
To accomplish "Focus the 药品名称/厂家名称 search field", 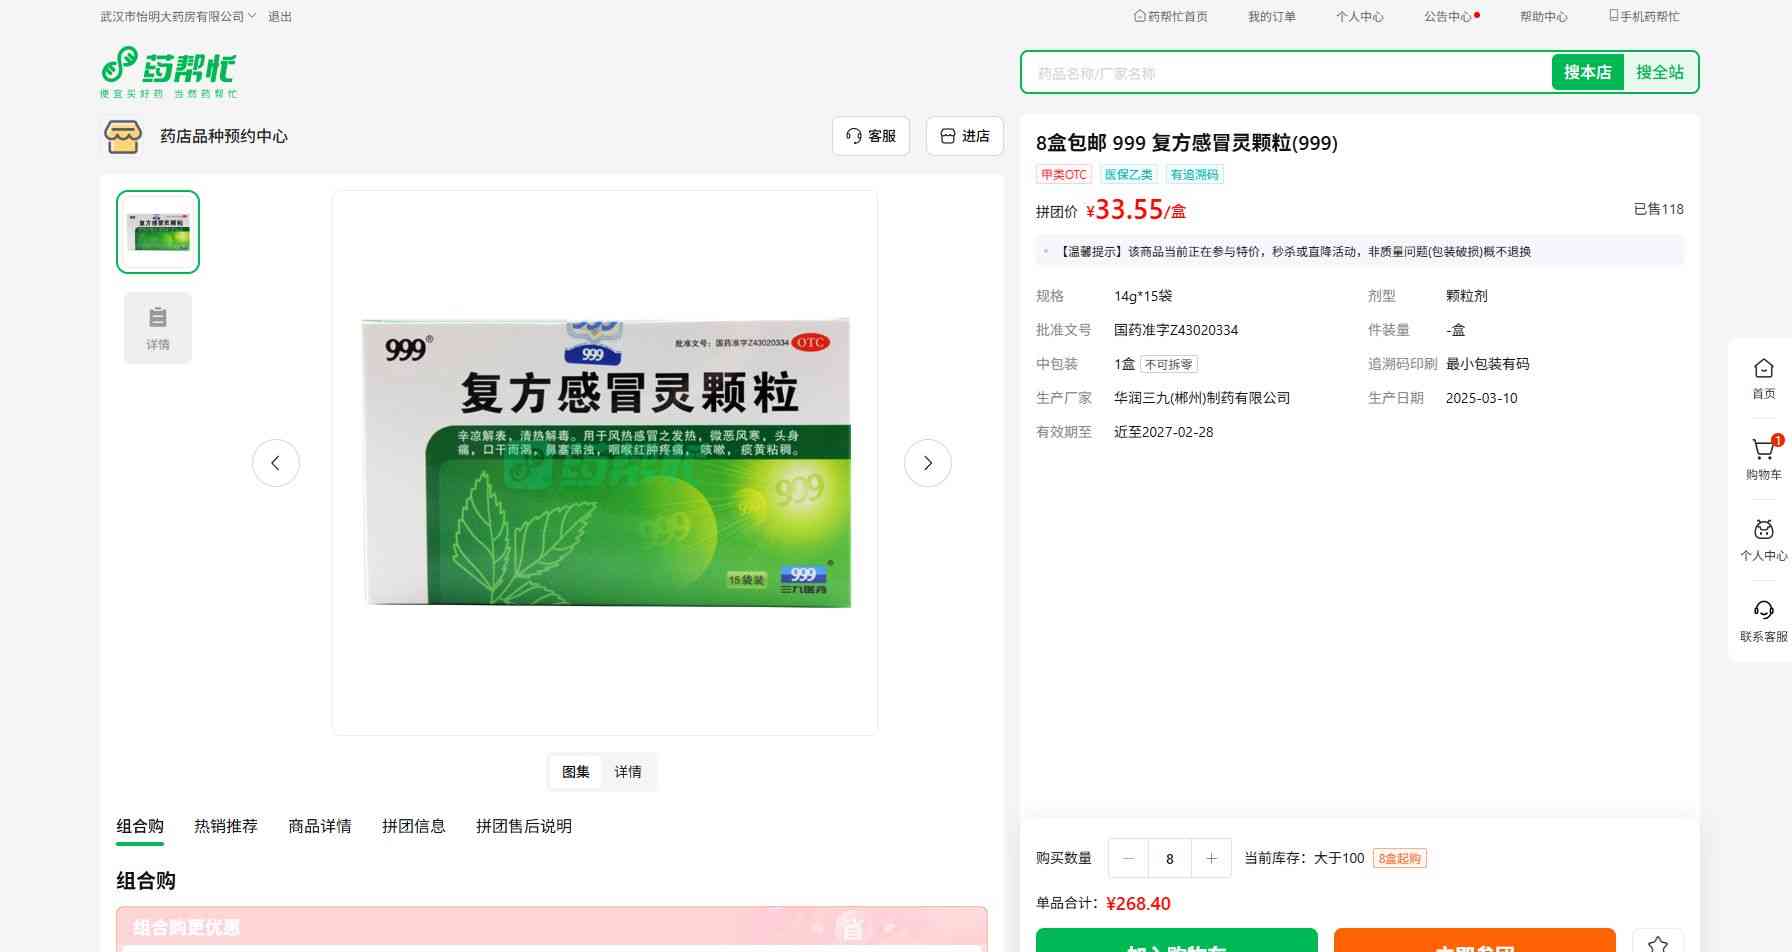I will click(x=1285, y=73).
